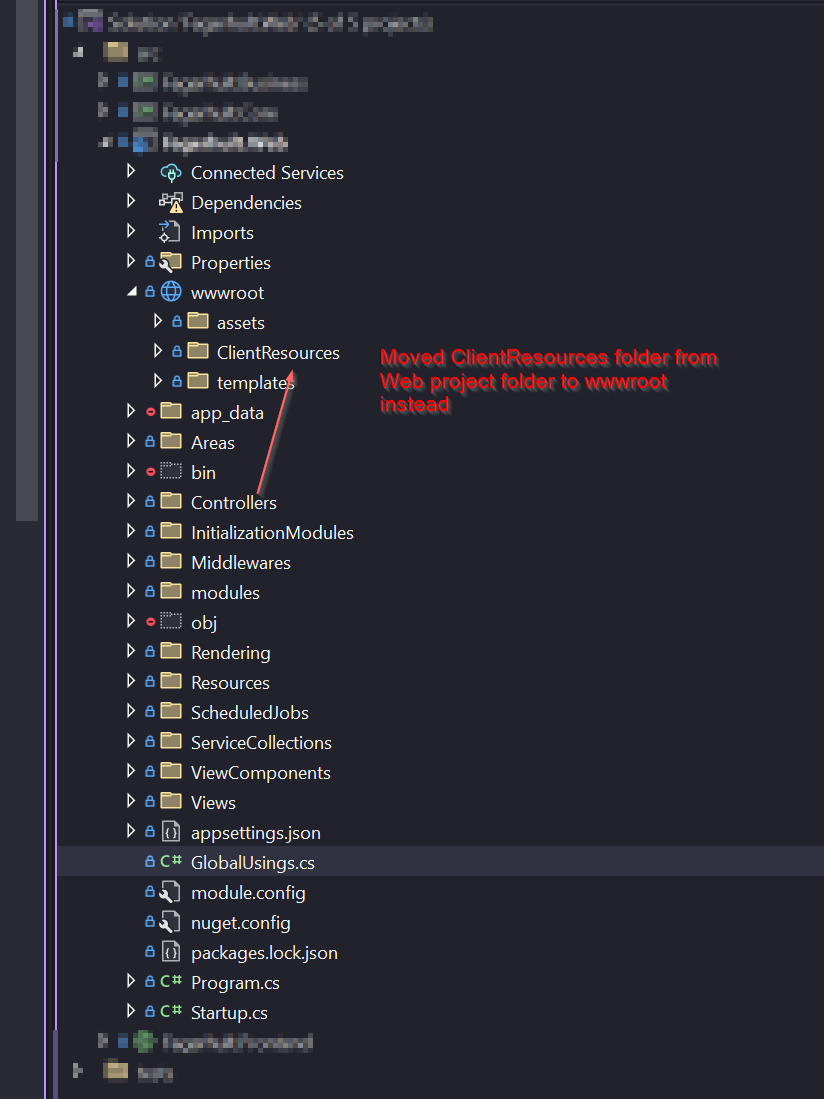
Task: Collapse the wwwroot folder node
Action: [131, 293]
